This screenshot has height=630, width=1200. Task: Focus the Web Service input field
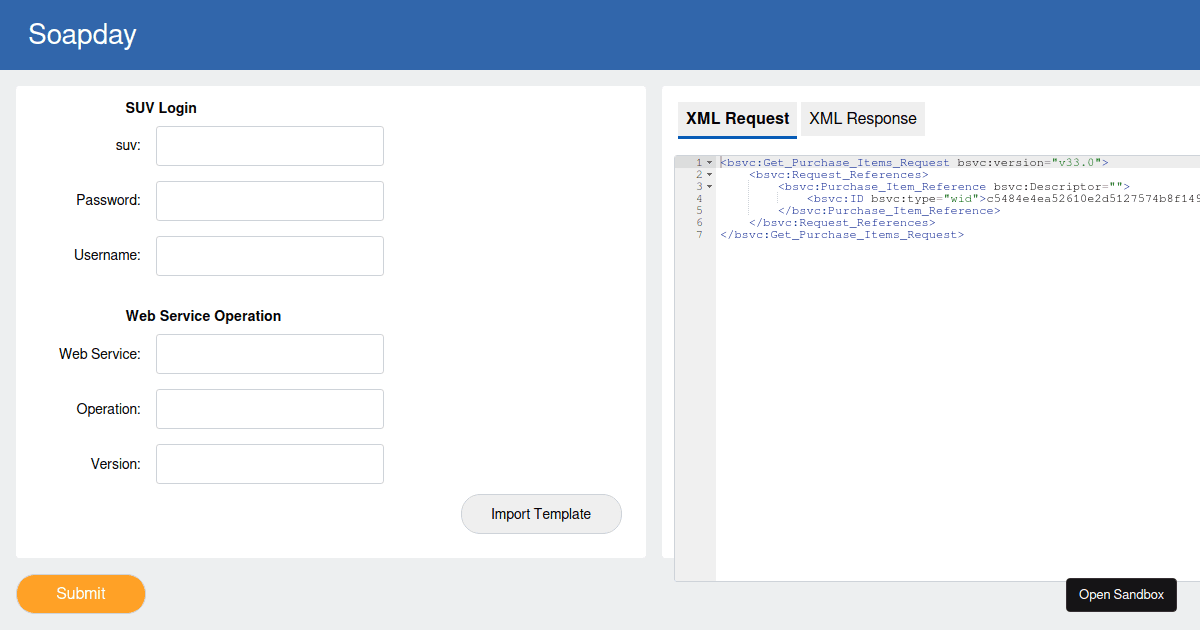(x=269, y=353)
